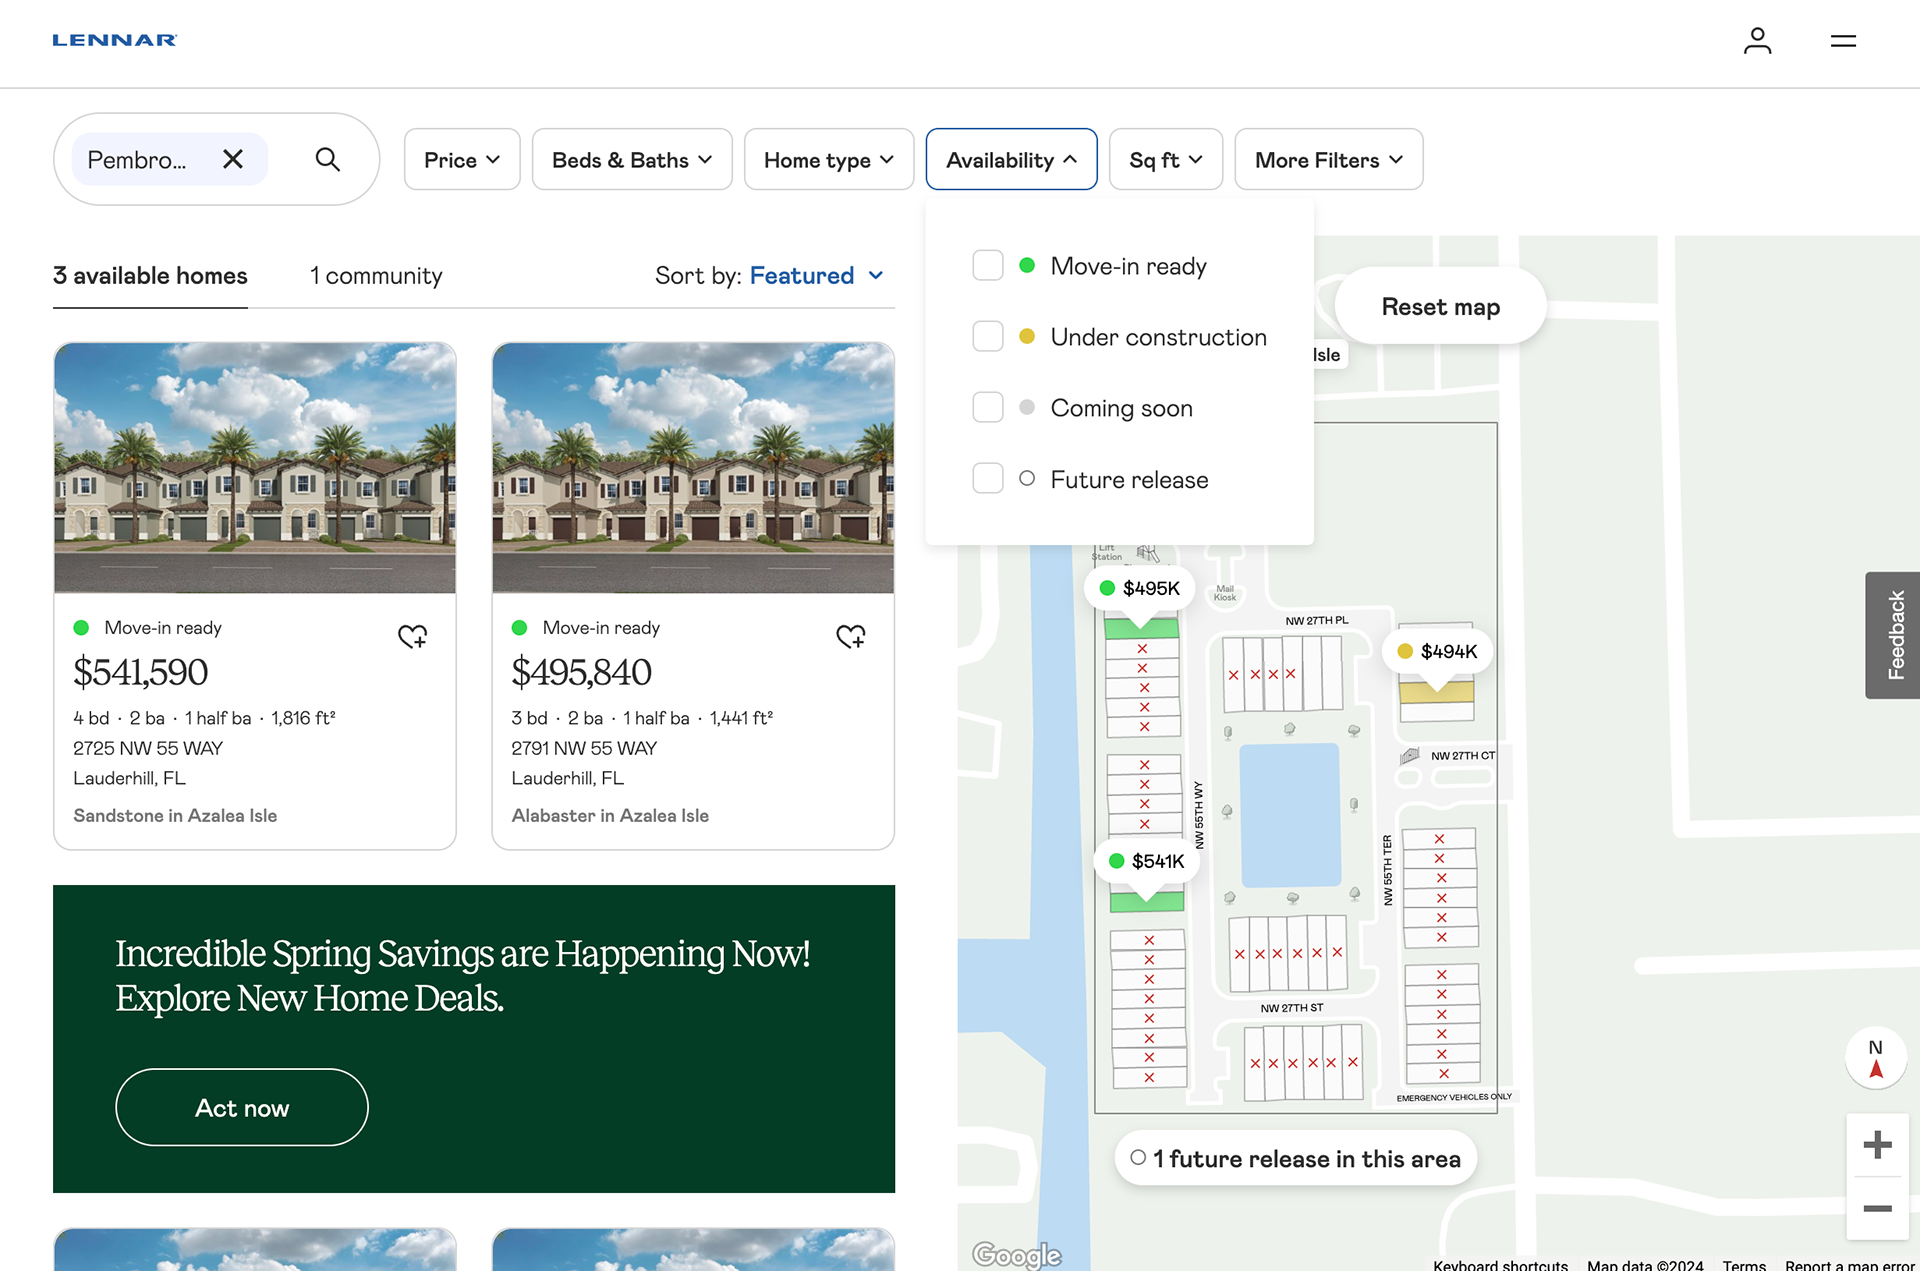This screenshot has height=1271, width=1920.
Task: Select the $541K map price marker
Action: (x=1147, y=861)
